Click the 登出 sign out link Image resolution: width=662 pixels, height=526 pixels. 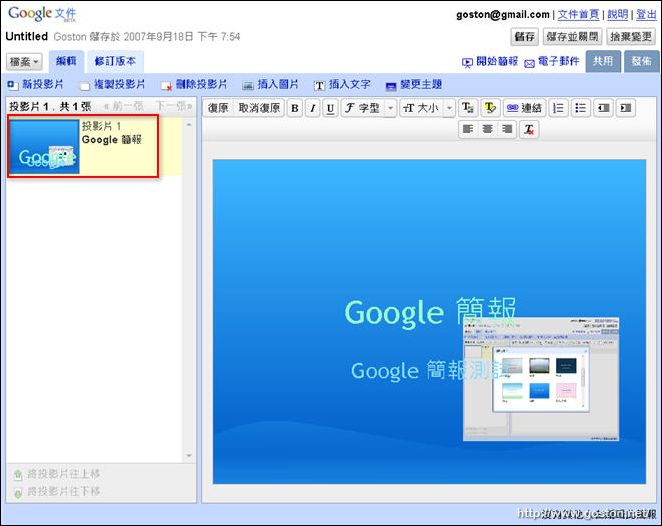click(x=646, y=14)
